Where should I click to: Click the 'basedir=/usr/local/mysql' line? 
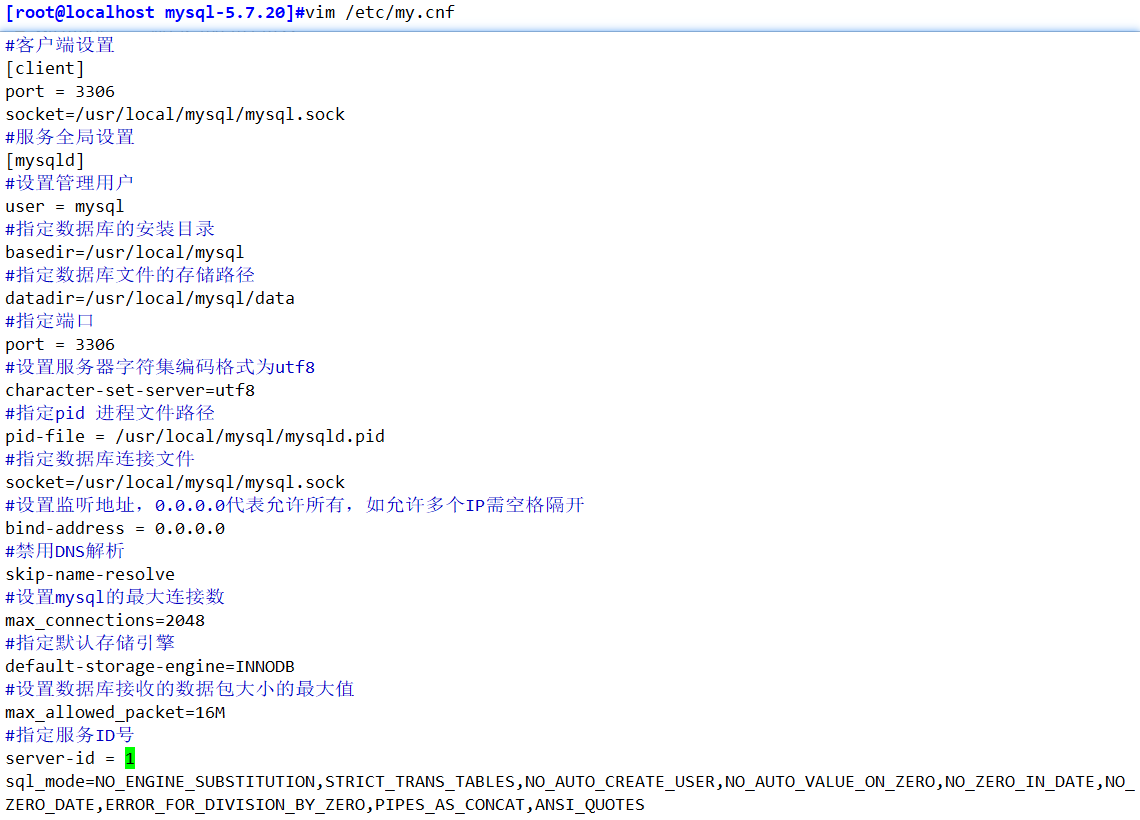click(124, 252)
